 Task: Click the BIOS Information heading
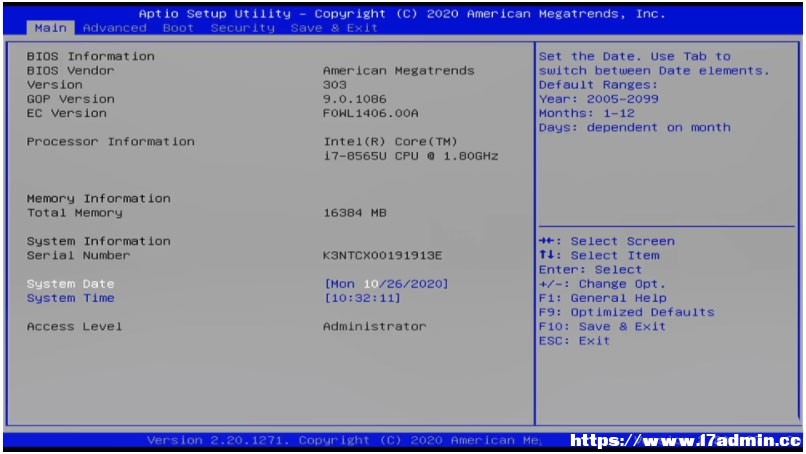point(90,56)
